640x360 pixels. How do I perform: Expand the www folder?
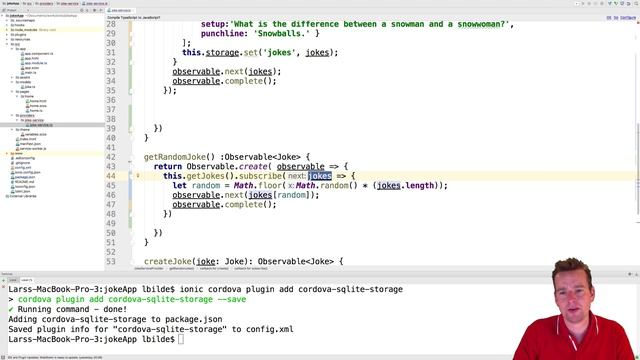(7, 153)
